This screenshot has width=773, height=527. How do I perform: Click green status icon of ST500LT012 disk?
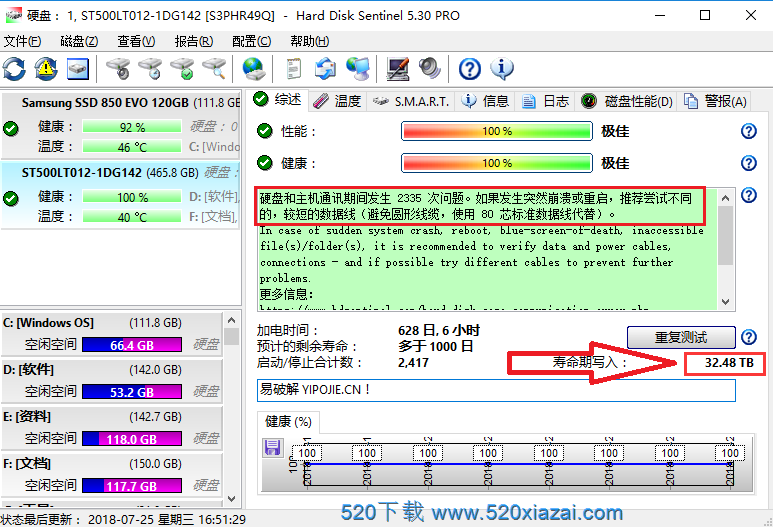pos(11,199)
